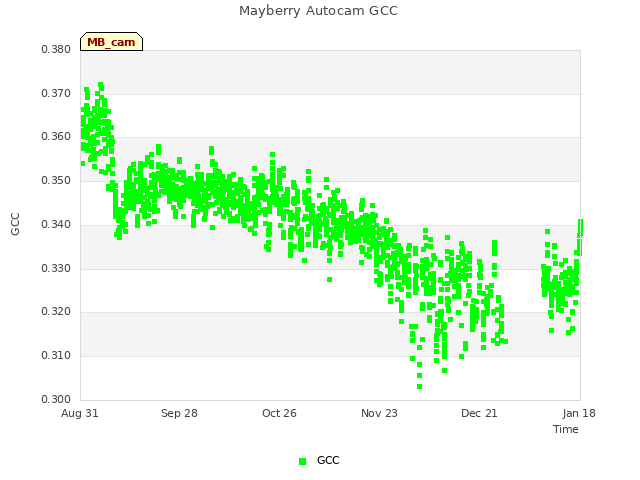Select the 0.300 y-axis value

(56, 399)
